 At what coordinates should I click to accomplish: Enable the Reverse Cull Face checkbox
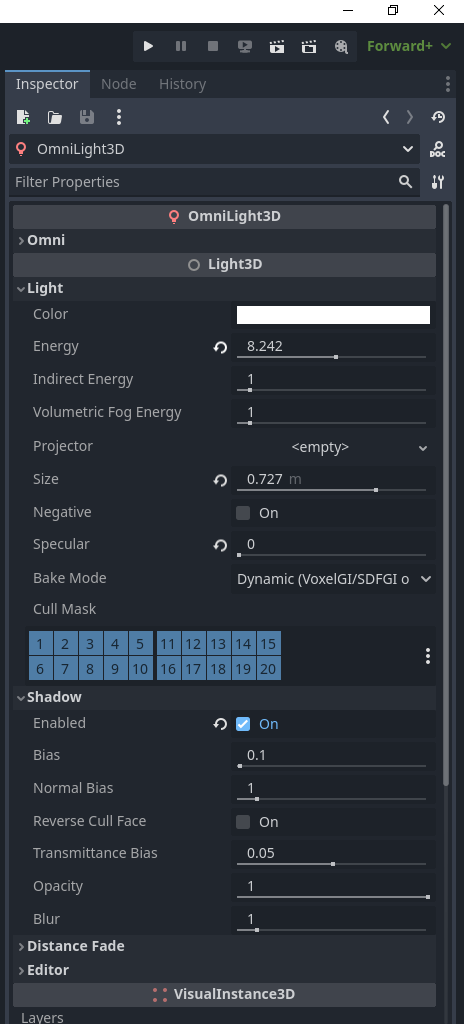tap(243, 822)
